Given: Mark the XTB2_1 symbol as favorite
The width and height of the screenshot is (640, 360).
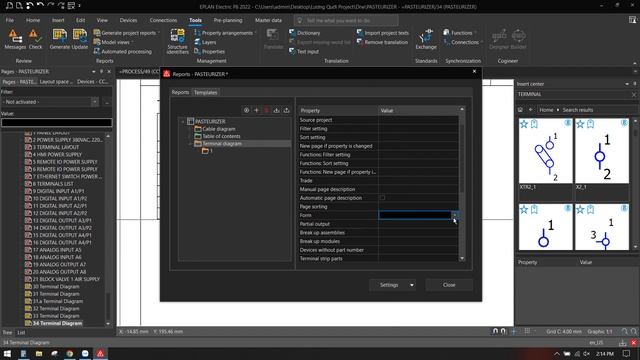Looking at the screenshot, I should pyautogui.click(x=524, y=124).
